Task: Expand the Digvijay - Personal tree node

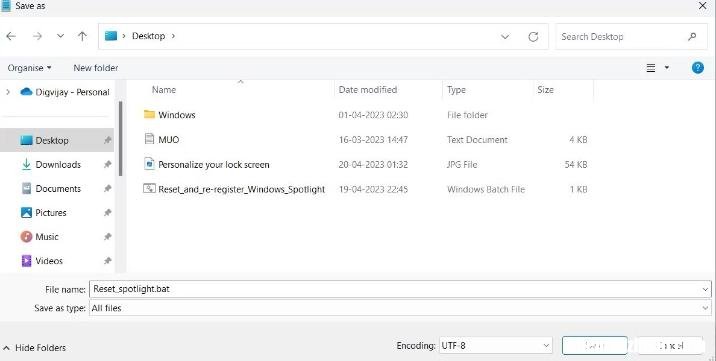Action: [8, 92]
